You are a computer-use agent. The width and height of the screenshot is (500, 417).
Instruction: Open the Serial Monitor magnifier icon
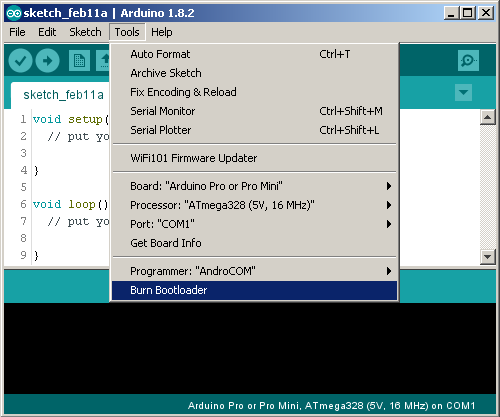point(468,60)
